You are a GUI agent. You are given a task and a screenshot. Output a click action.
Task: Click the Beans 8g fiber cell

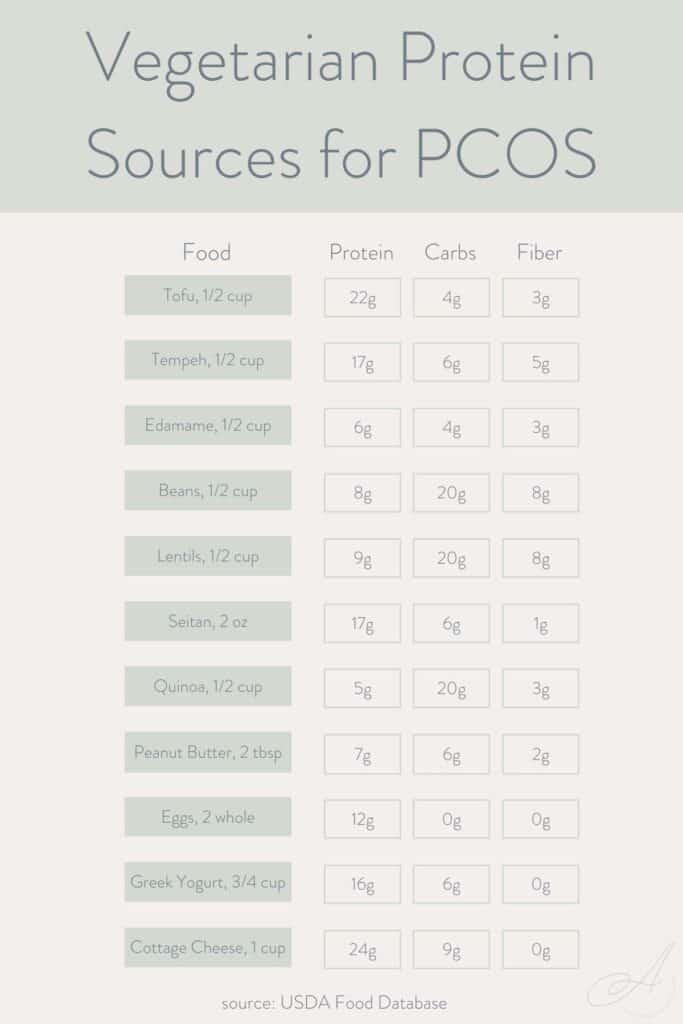[540, 493]
